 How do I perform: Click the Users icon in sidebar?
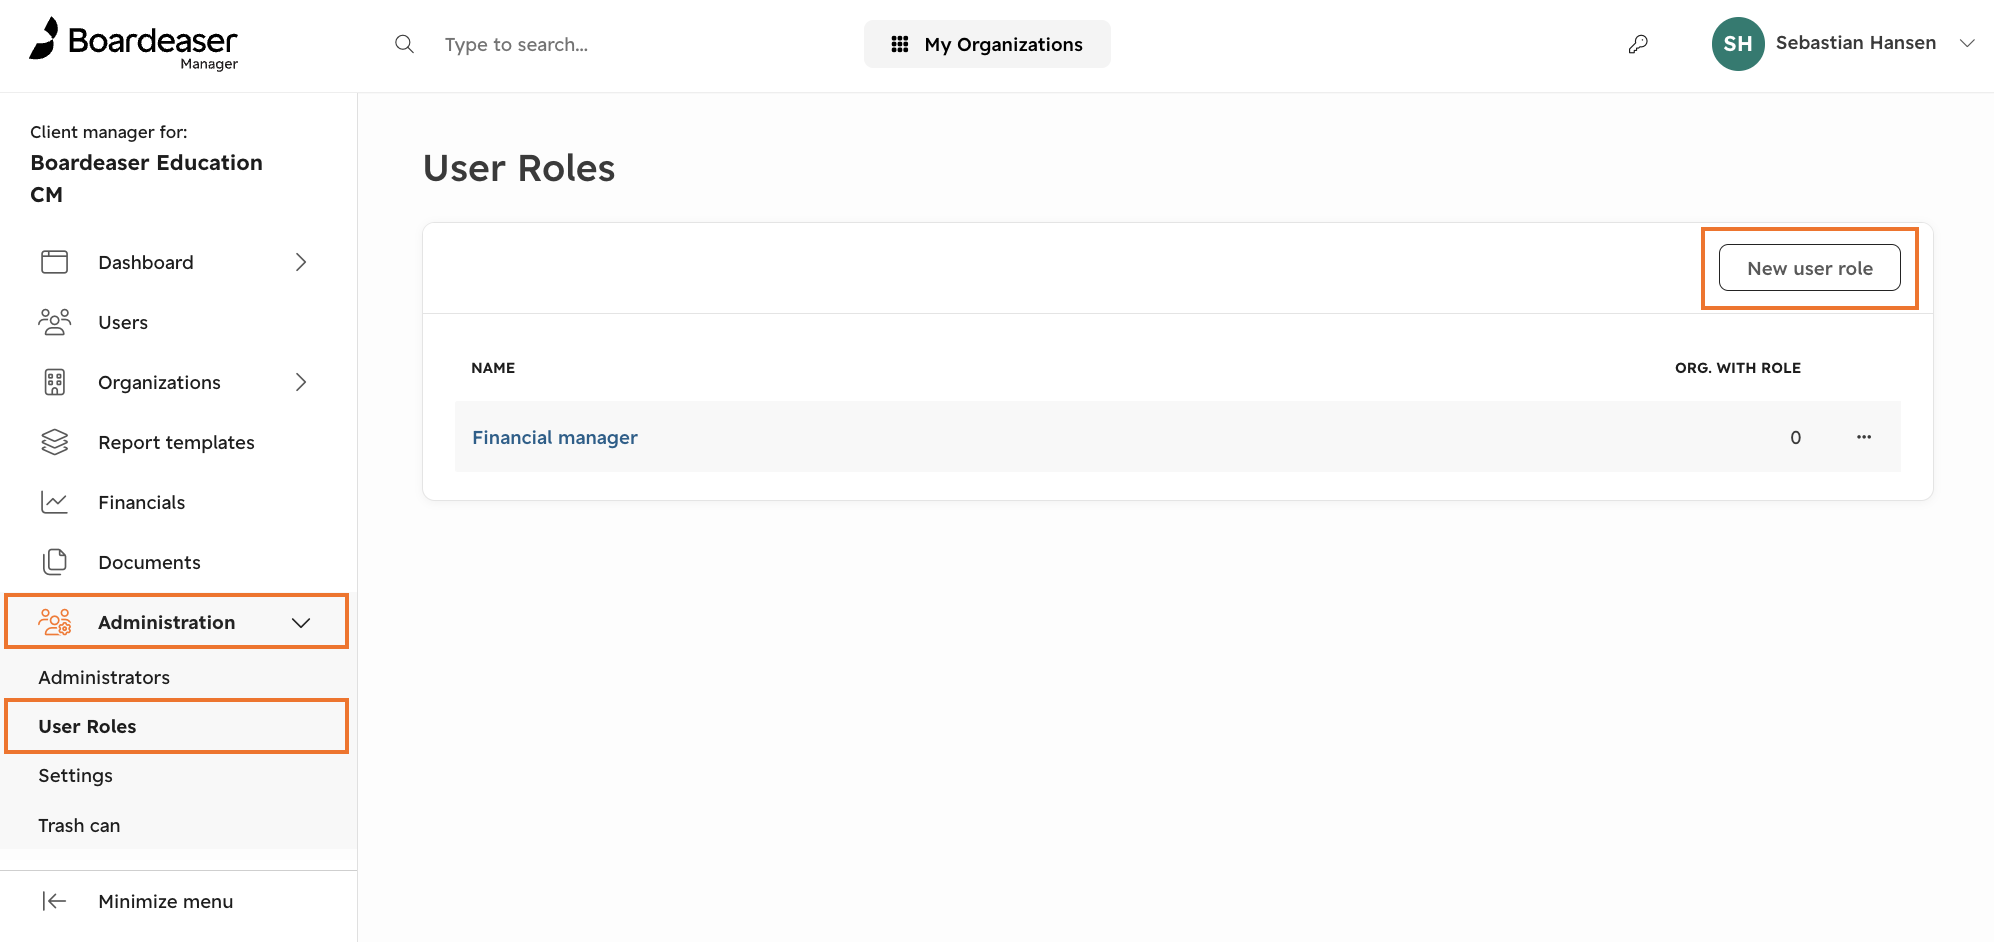[x=55, y=322]
